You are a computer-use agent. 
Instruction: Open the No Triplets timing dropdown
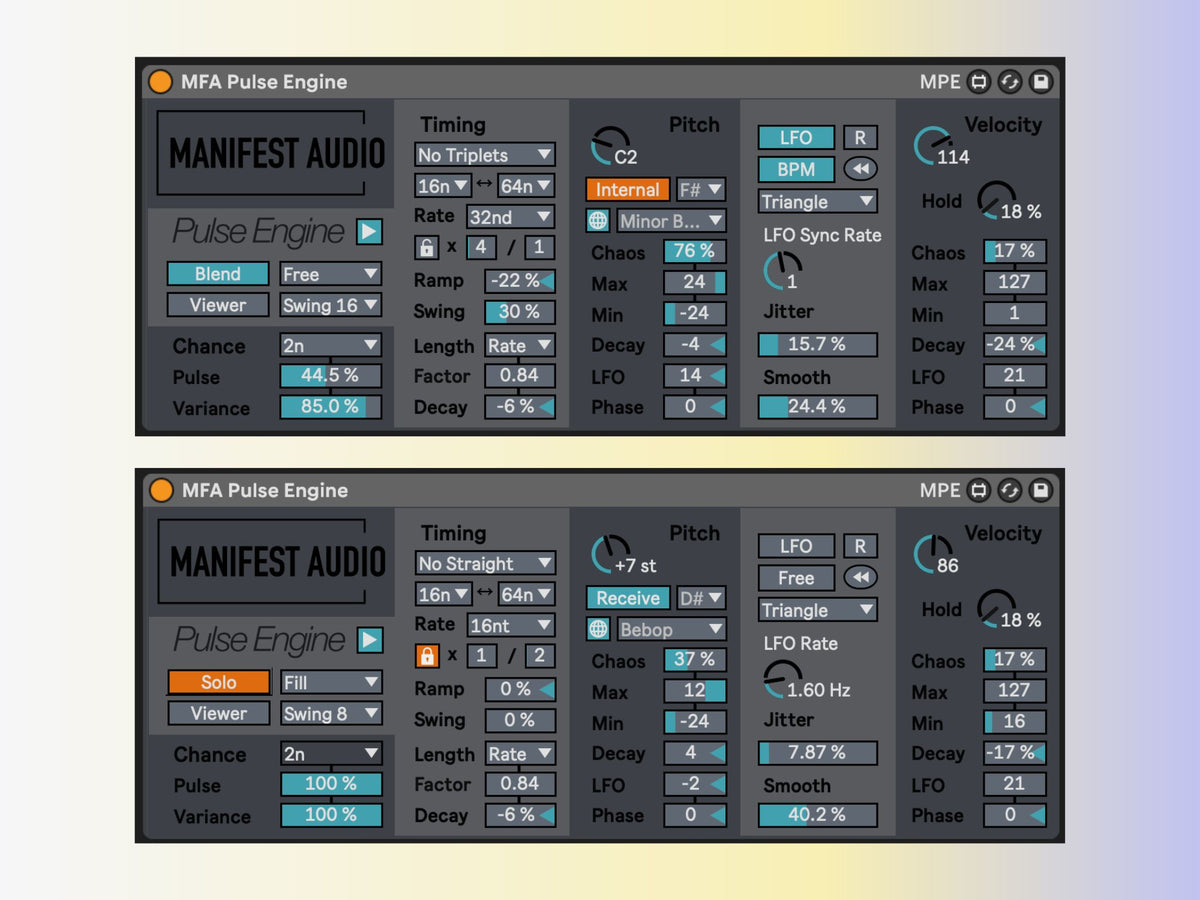pos(484,155)
